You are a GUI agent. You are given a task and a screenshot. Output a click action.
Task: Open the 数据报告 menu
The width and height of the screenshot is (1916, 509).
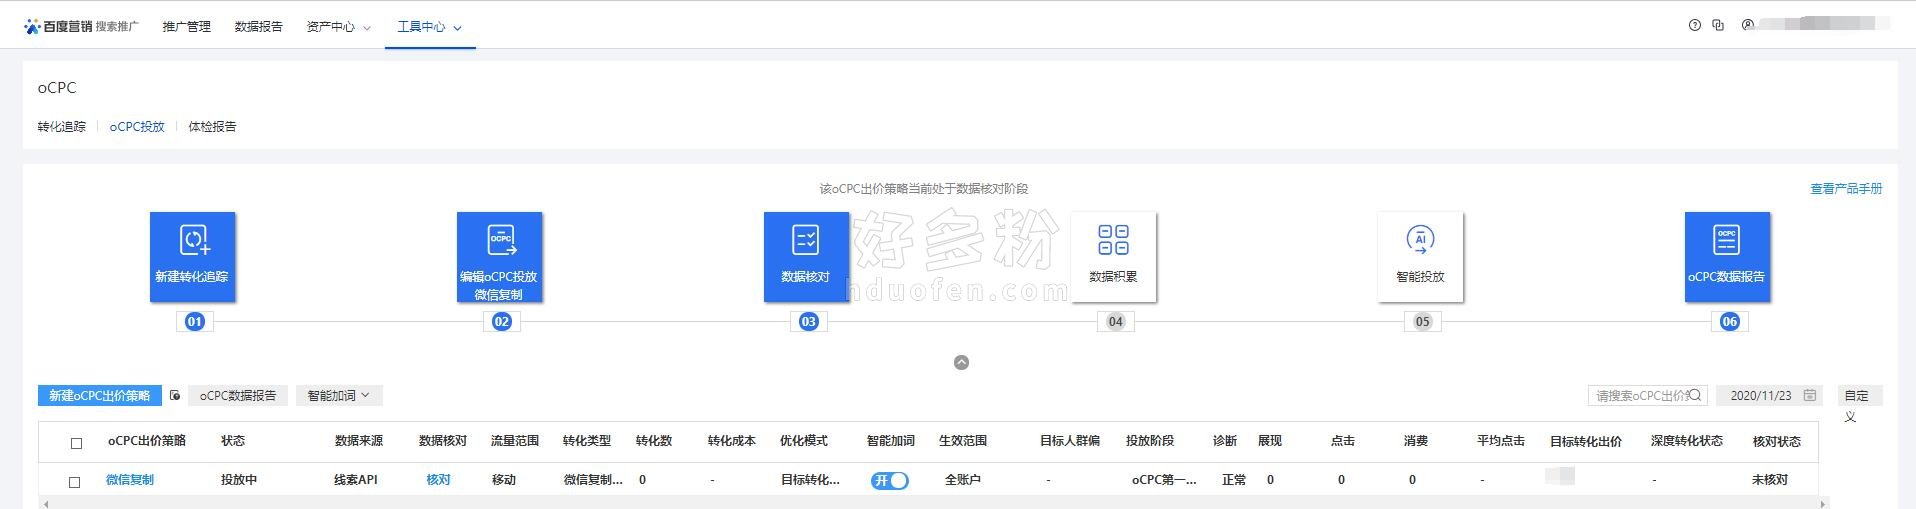point(259,27)
